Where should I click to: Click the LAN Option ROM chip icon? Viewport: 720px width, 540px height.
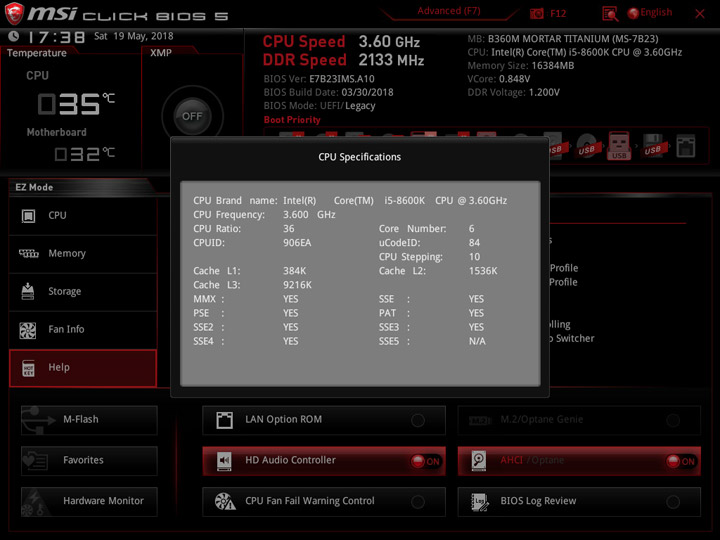(x=225, y=420)
